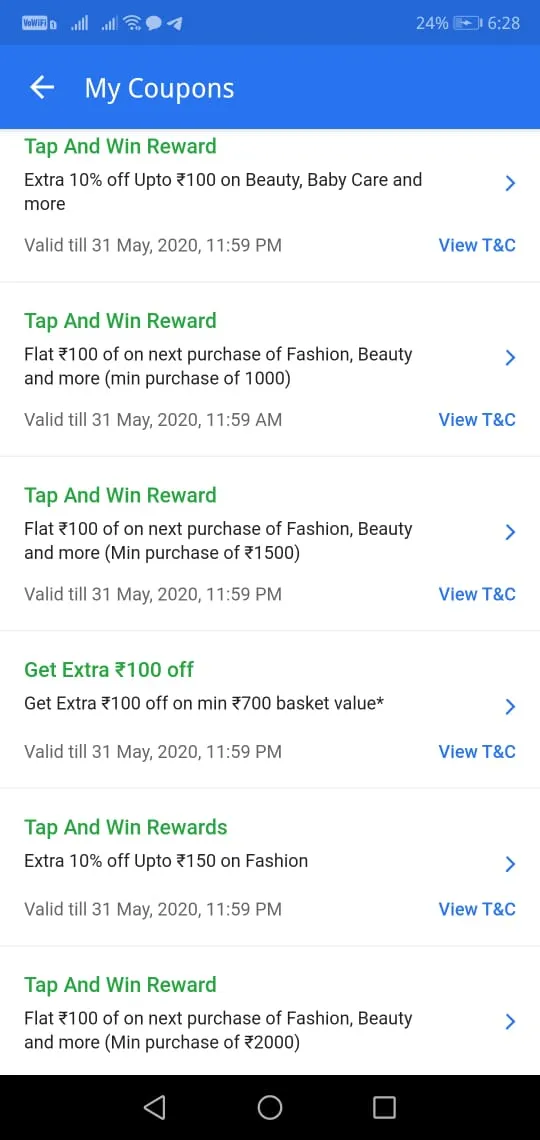This screenshot has width=540, height=1140.
Task: Tap the Telegram notification icon
Action: click(174, 23)
